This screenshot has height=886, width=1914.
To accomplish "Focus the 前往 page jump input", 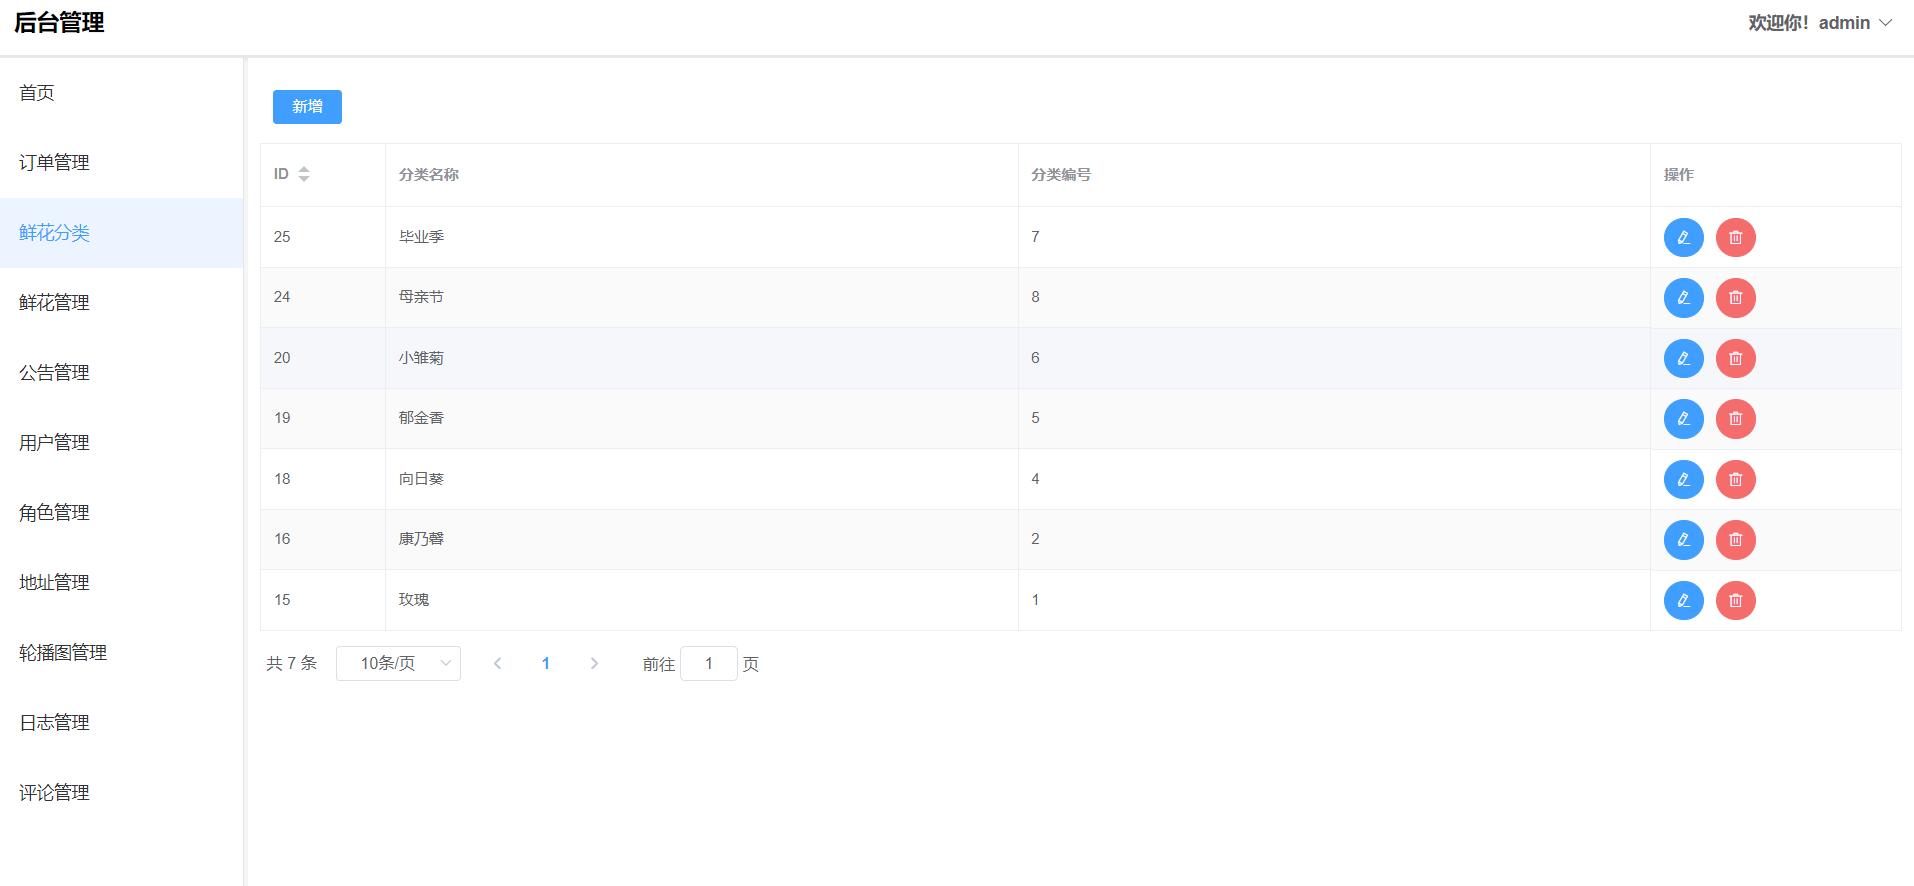I will point(708,663).
